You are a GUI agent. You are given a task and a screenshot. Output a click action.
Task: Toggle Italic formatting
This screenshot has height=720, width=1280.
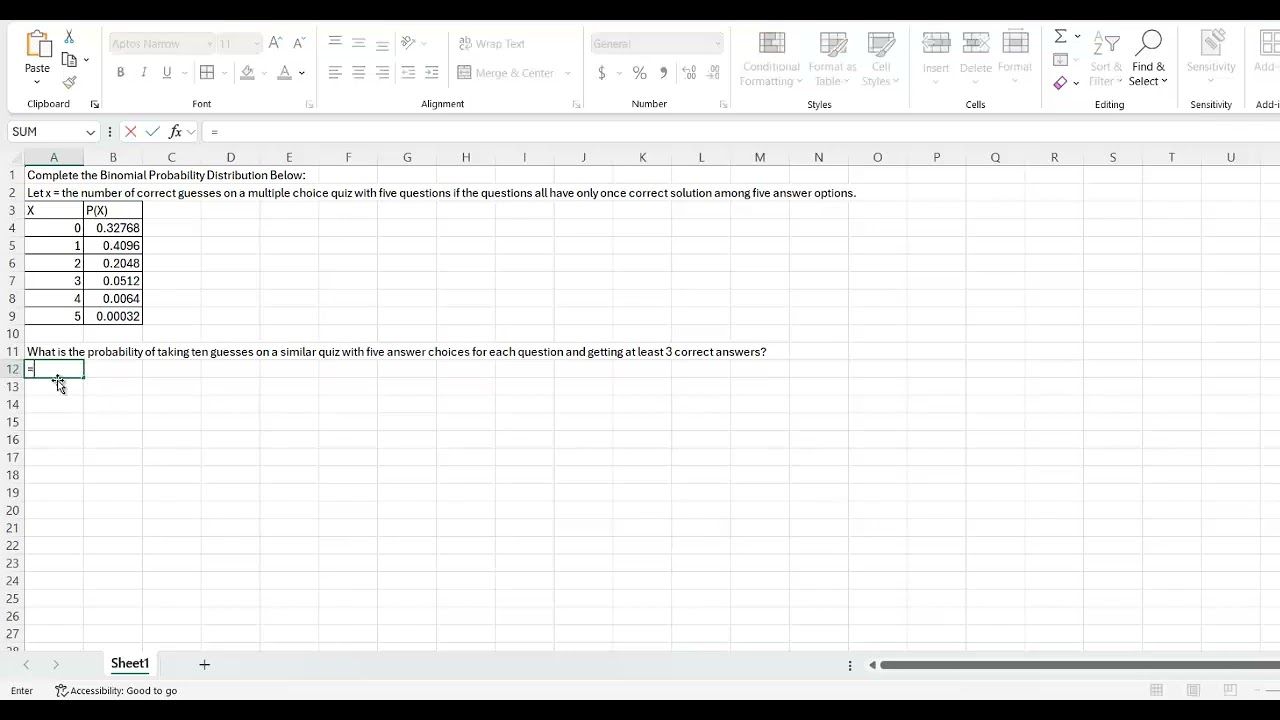pyautogui.click(x=144, y=72)
